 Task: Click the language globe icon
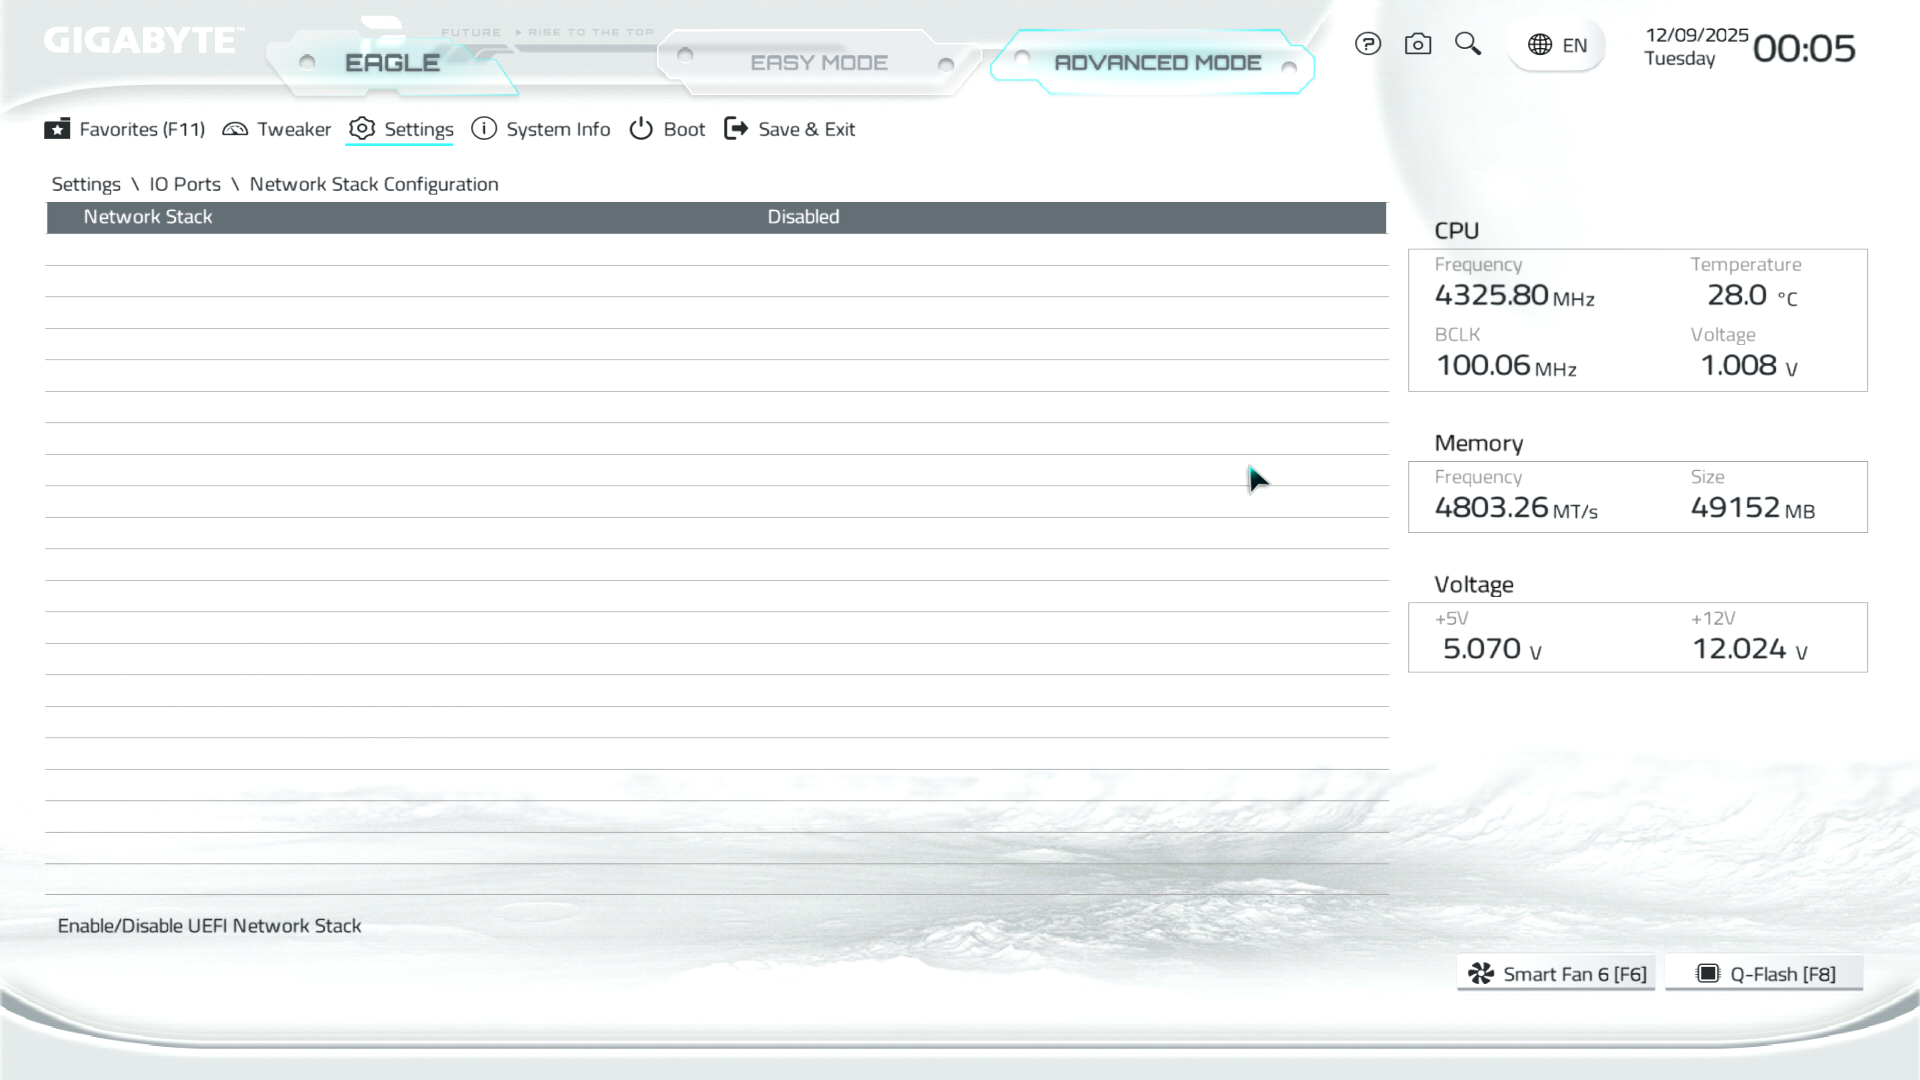point(1540,45)
